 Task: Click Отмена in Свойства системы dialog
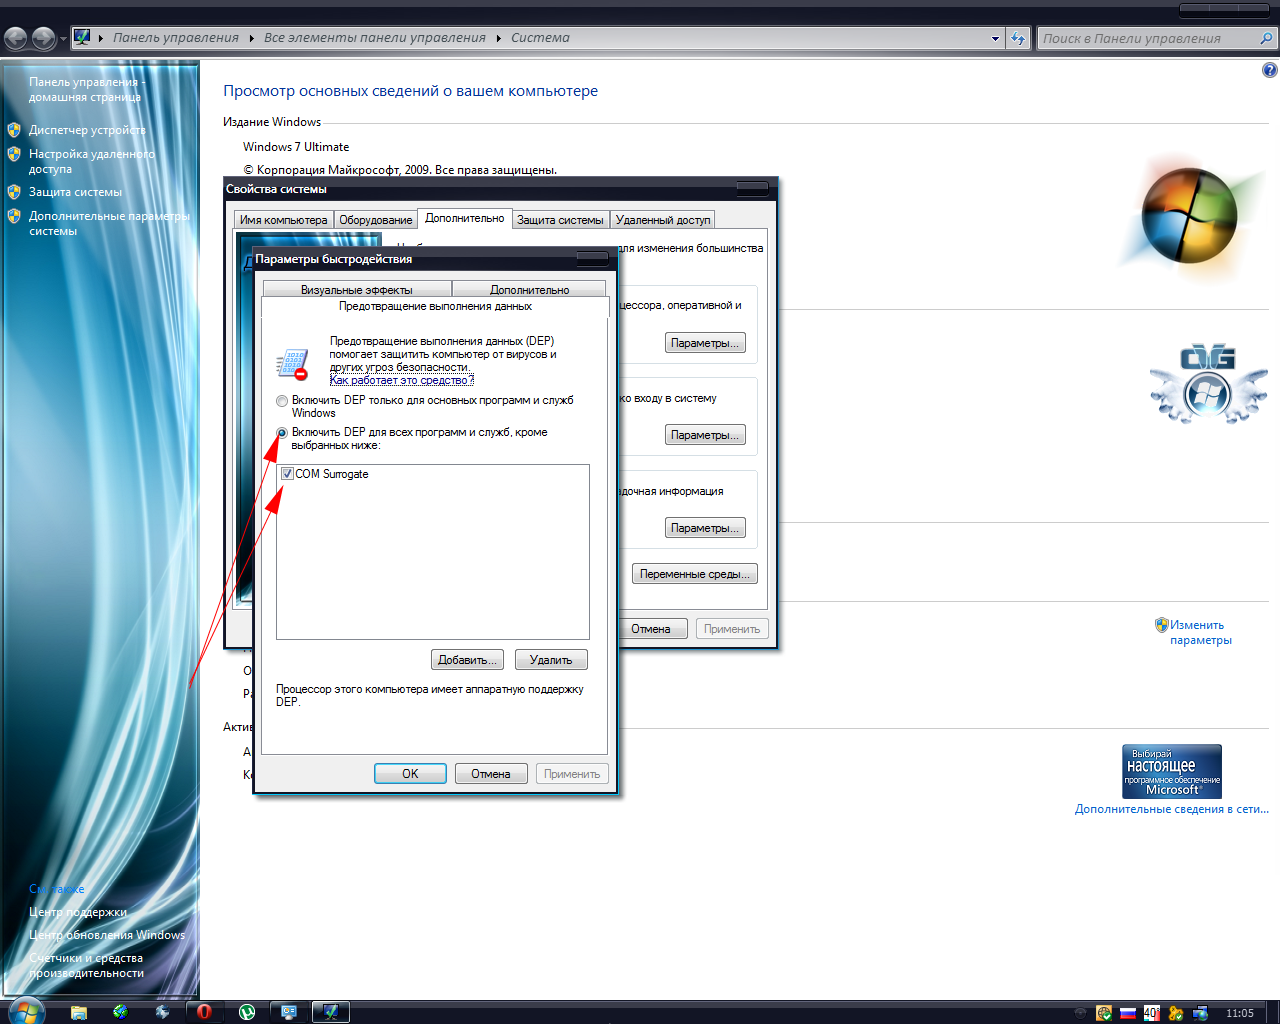click(x=652, y=629)
